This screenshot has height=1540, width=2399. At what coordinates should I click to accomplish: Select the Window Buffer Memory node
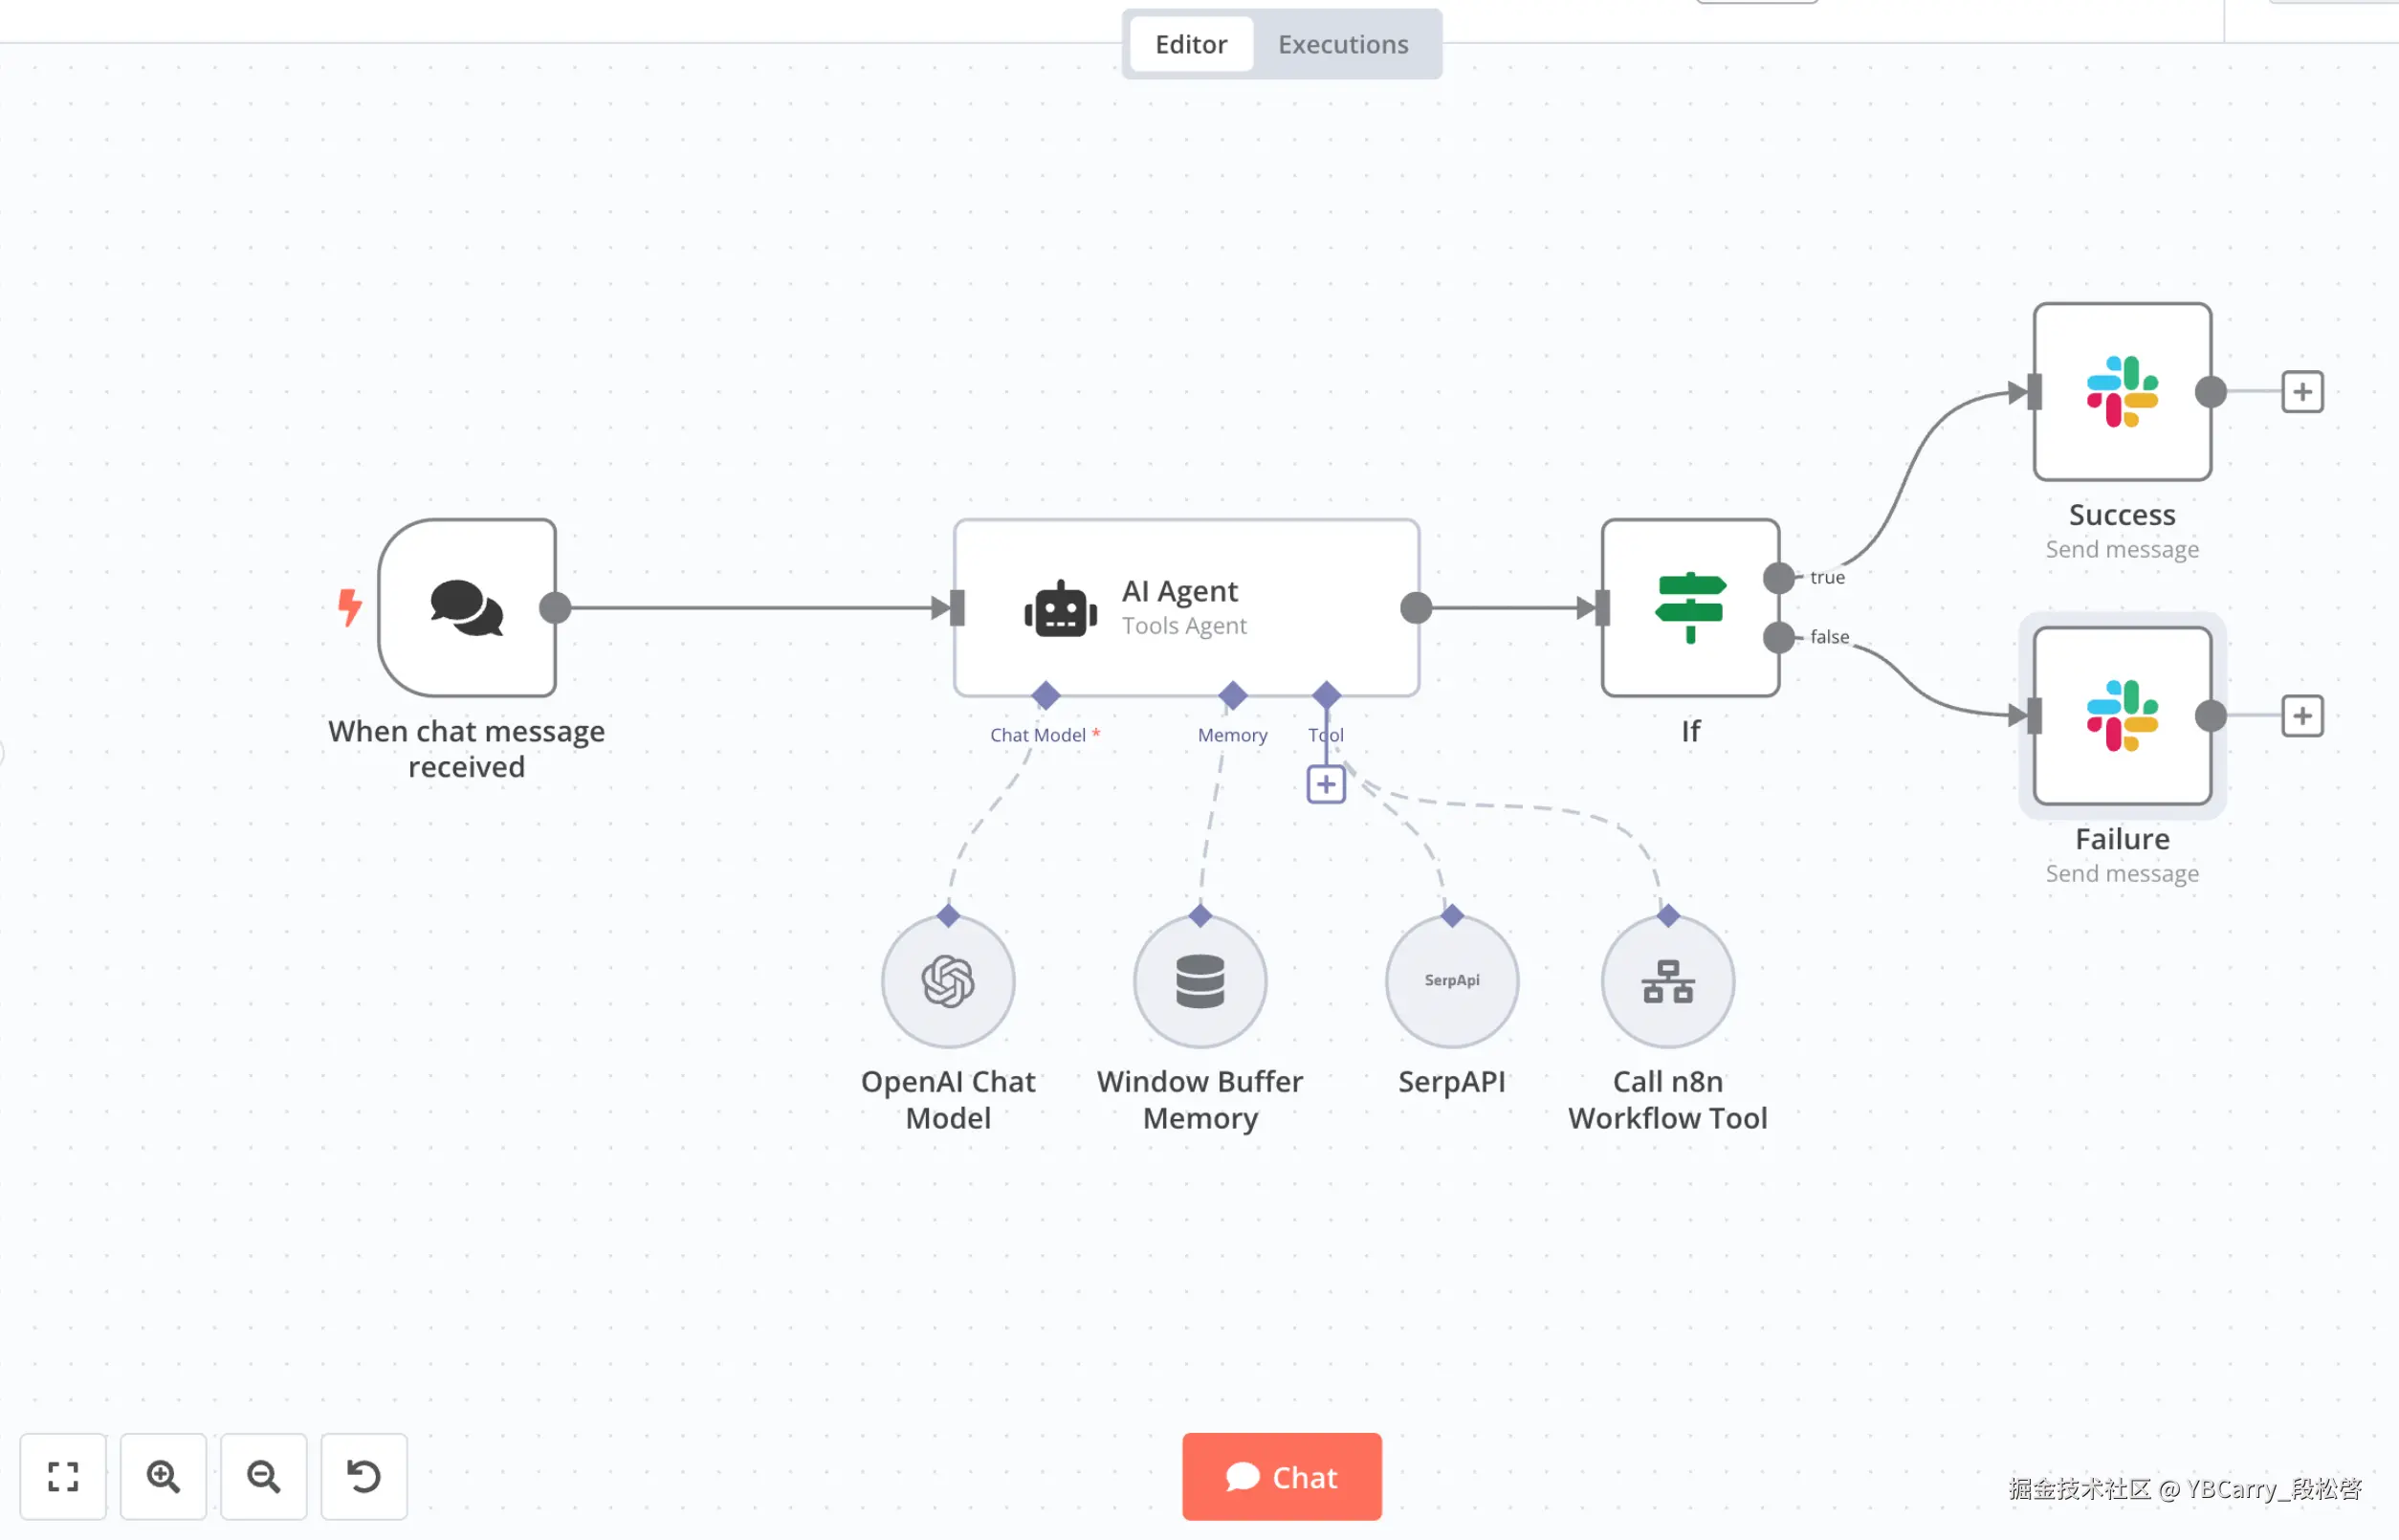coord(1200,981)
